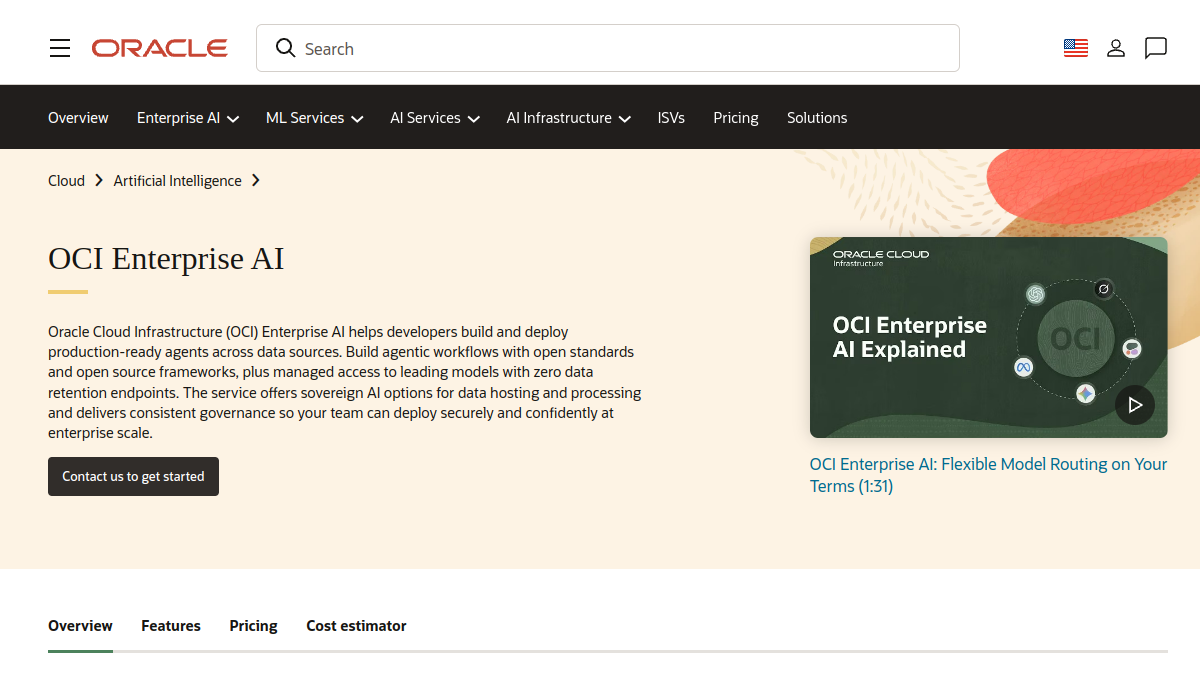Switch to the lower Pricing tab
The width and height of the screenshot is (1200, 675).
tap(253, 626)
